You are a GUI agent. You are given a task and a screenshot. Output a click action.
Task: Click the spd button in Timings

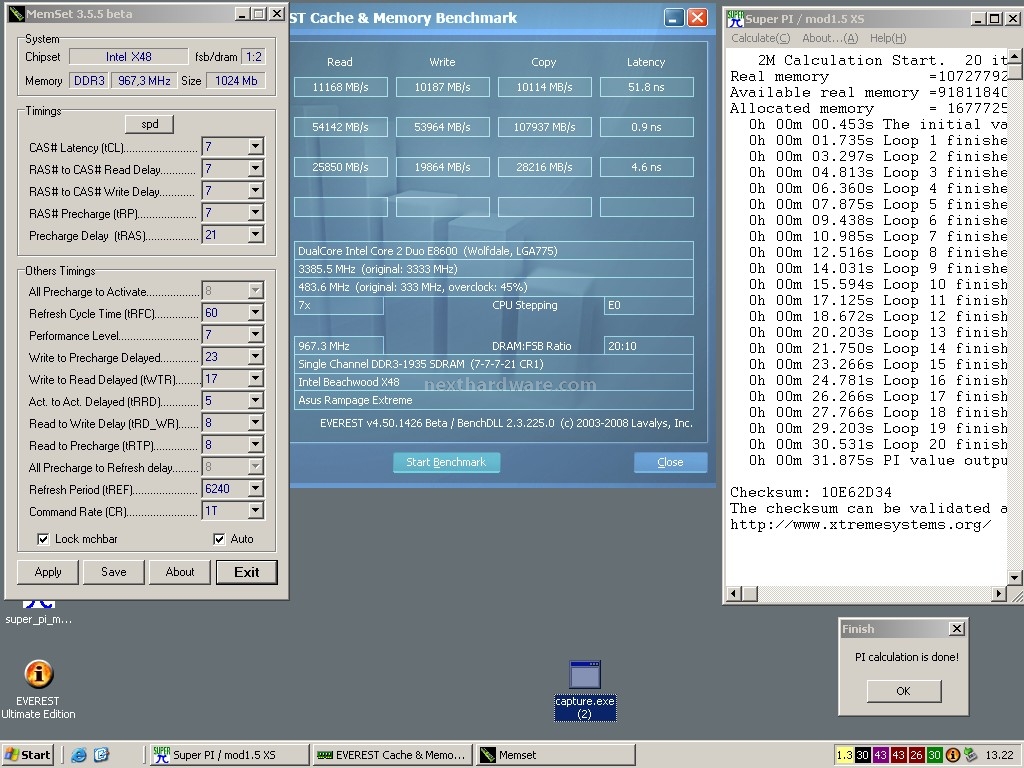pos(150,124)
